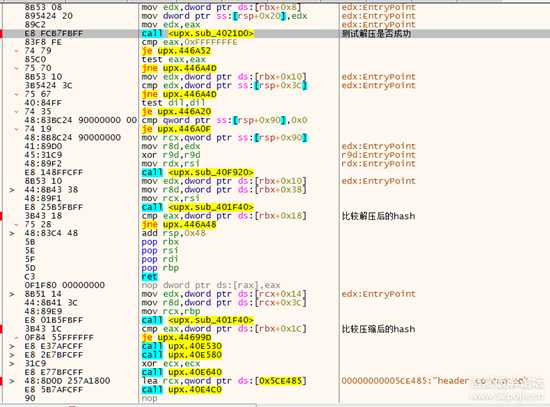Toggle the breakpoint marker next to 3B43 18
Screen dimensions: 550x407
click(x=1, y=216)
